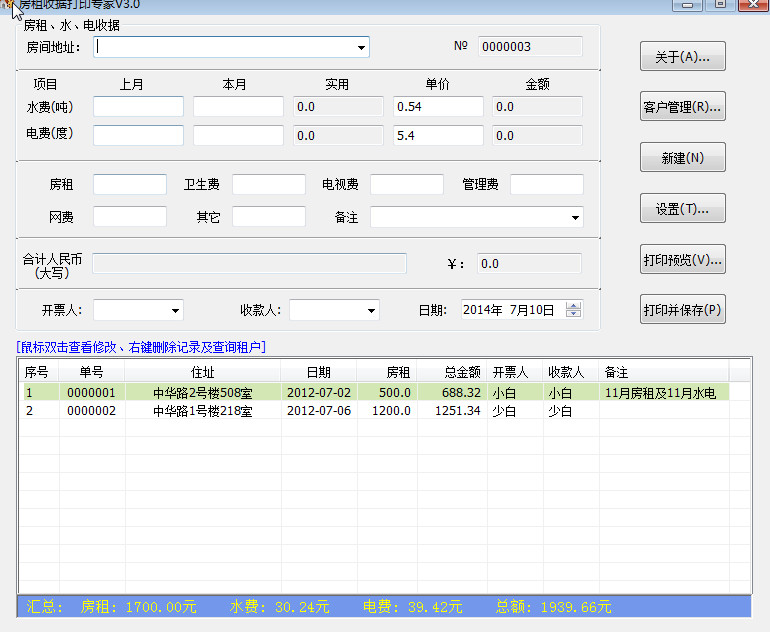Viewport: 770px width, 632px height.
Task: Minimize the 房租收据打印专家 window
Action: tap(688, 4)
